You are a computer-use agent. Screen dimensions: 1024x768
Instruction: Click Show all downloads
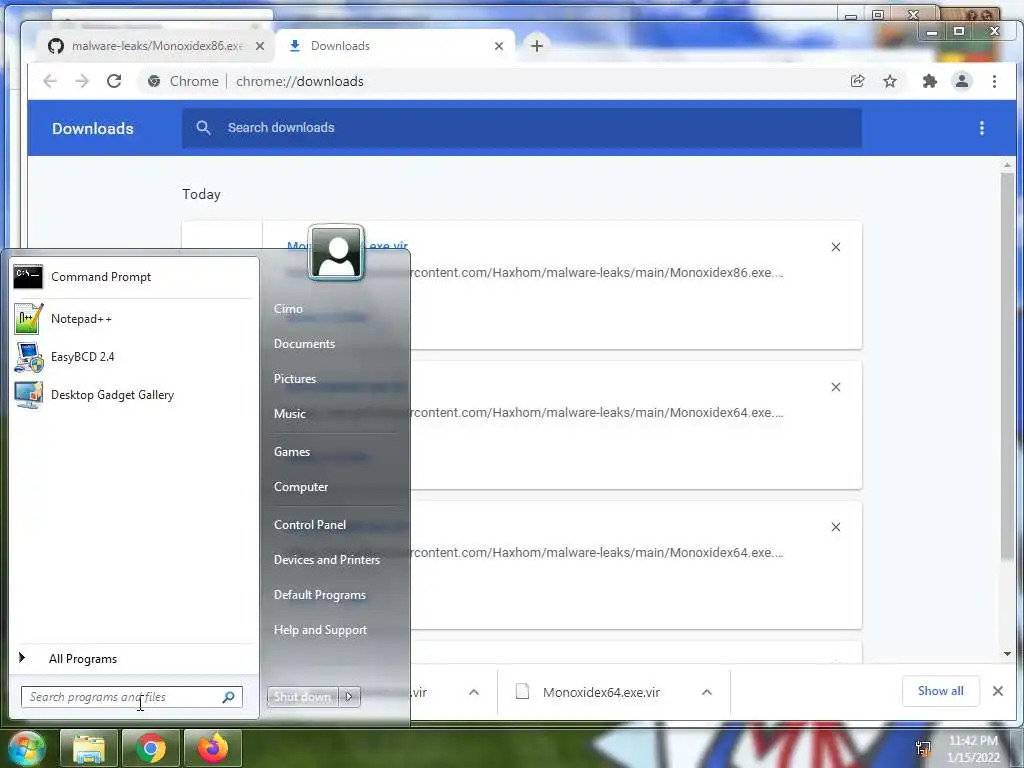(940, 691)
